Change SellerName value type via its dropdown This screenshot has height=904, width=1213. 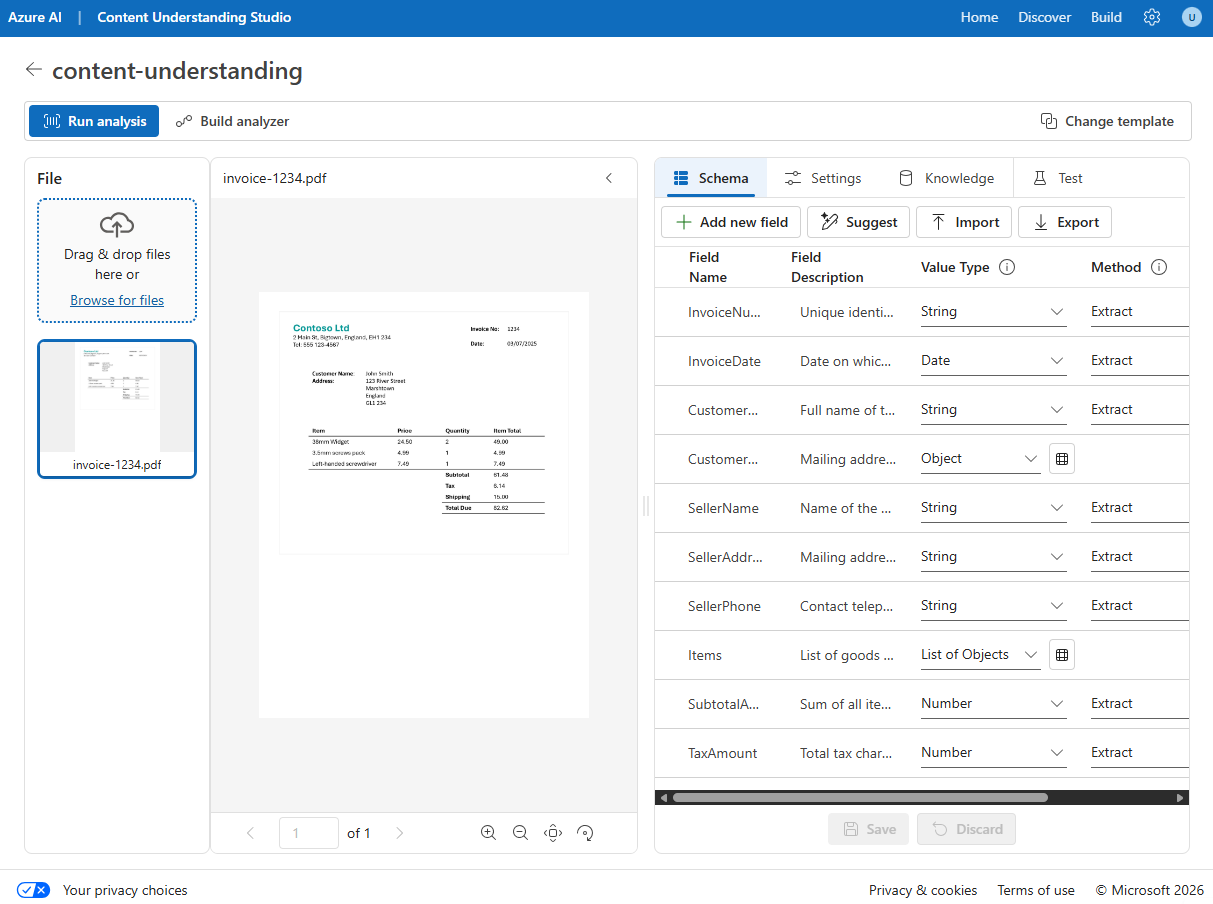[x=1057, y=507]
